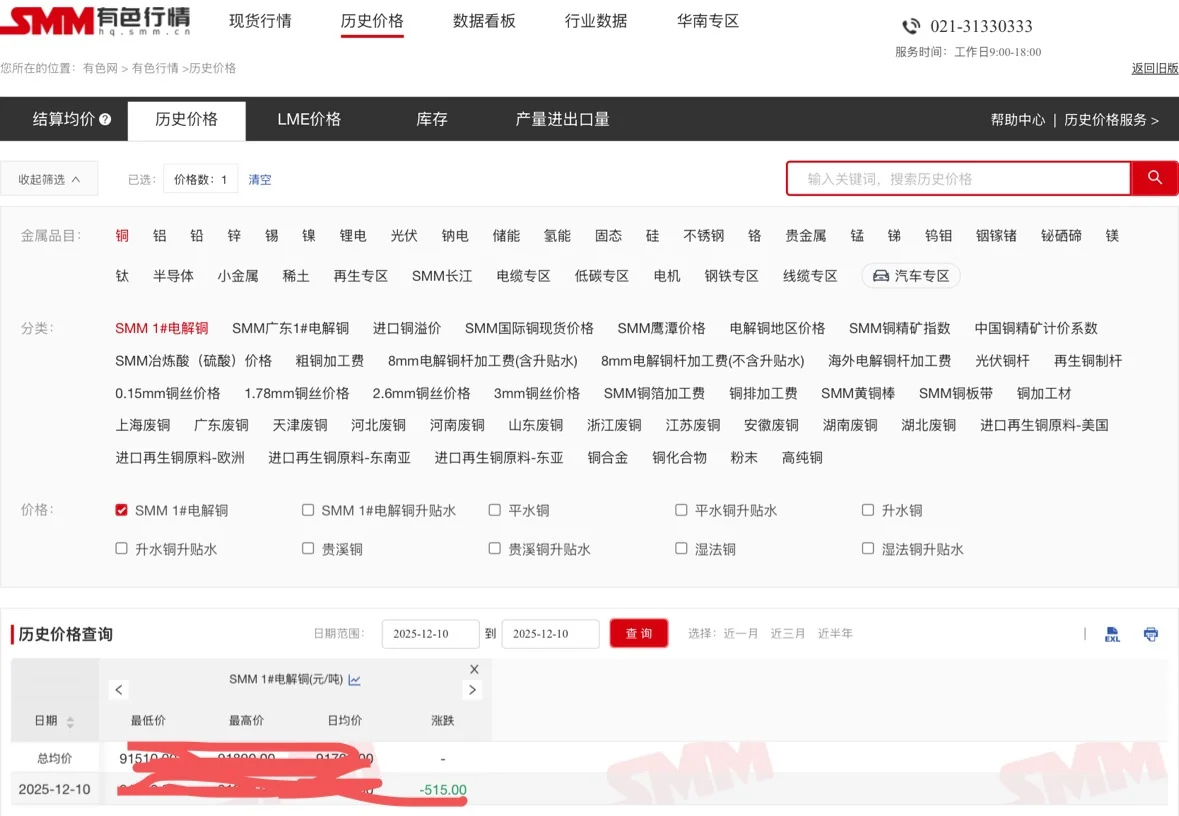Open 返回旧版 to return to old version
The image size is (1179, 816).
[x=1155, y=68]
